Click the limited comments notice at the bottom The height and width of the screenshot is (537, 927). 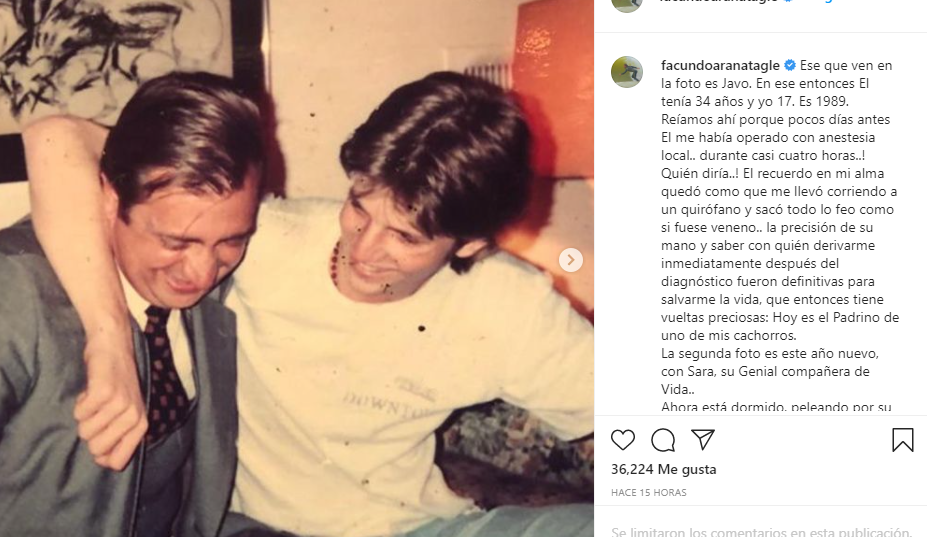click(761, 531)
